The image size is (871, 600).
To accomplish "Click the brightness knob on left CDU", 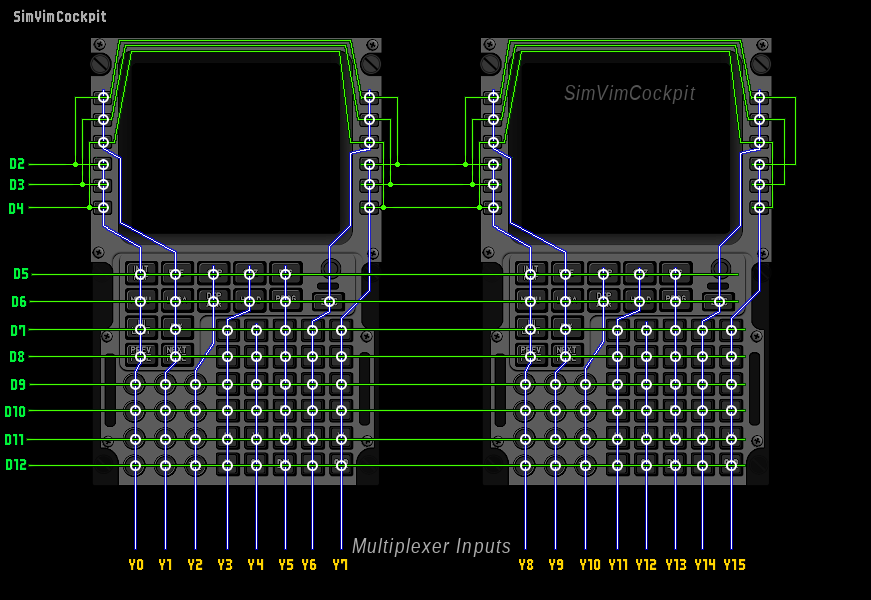I will [329, 268].
